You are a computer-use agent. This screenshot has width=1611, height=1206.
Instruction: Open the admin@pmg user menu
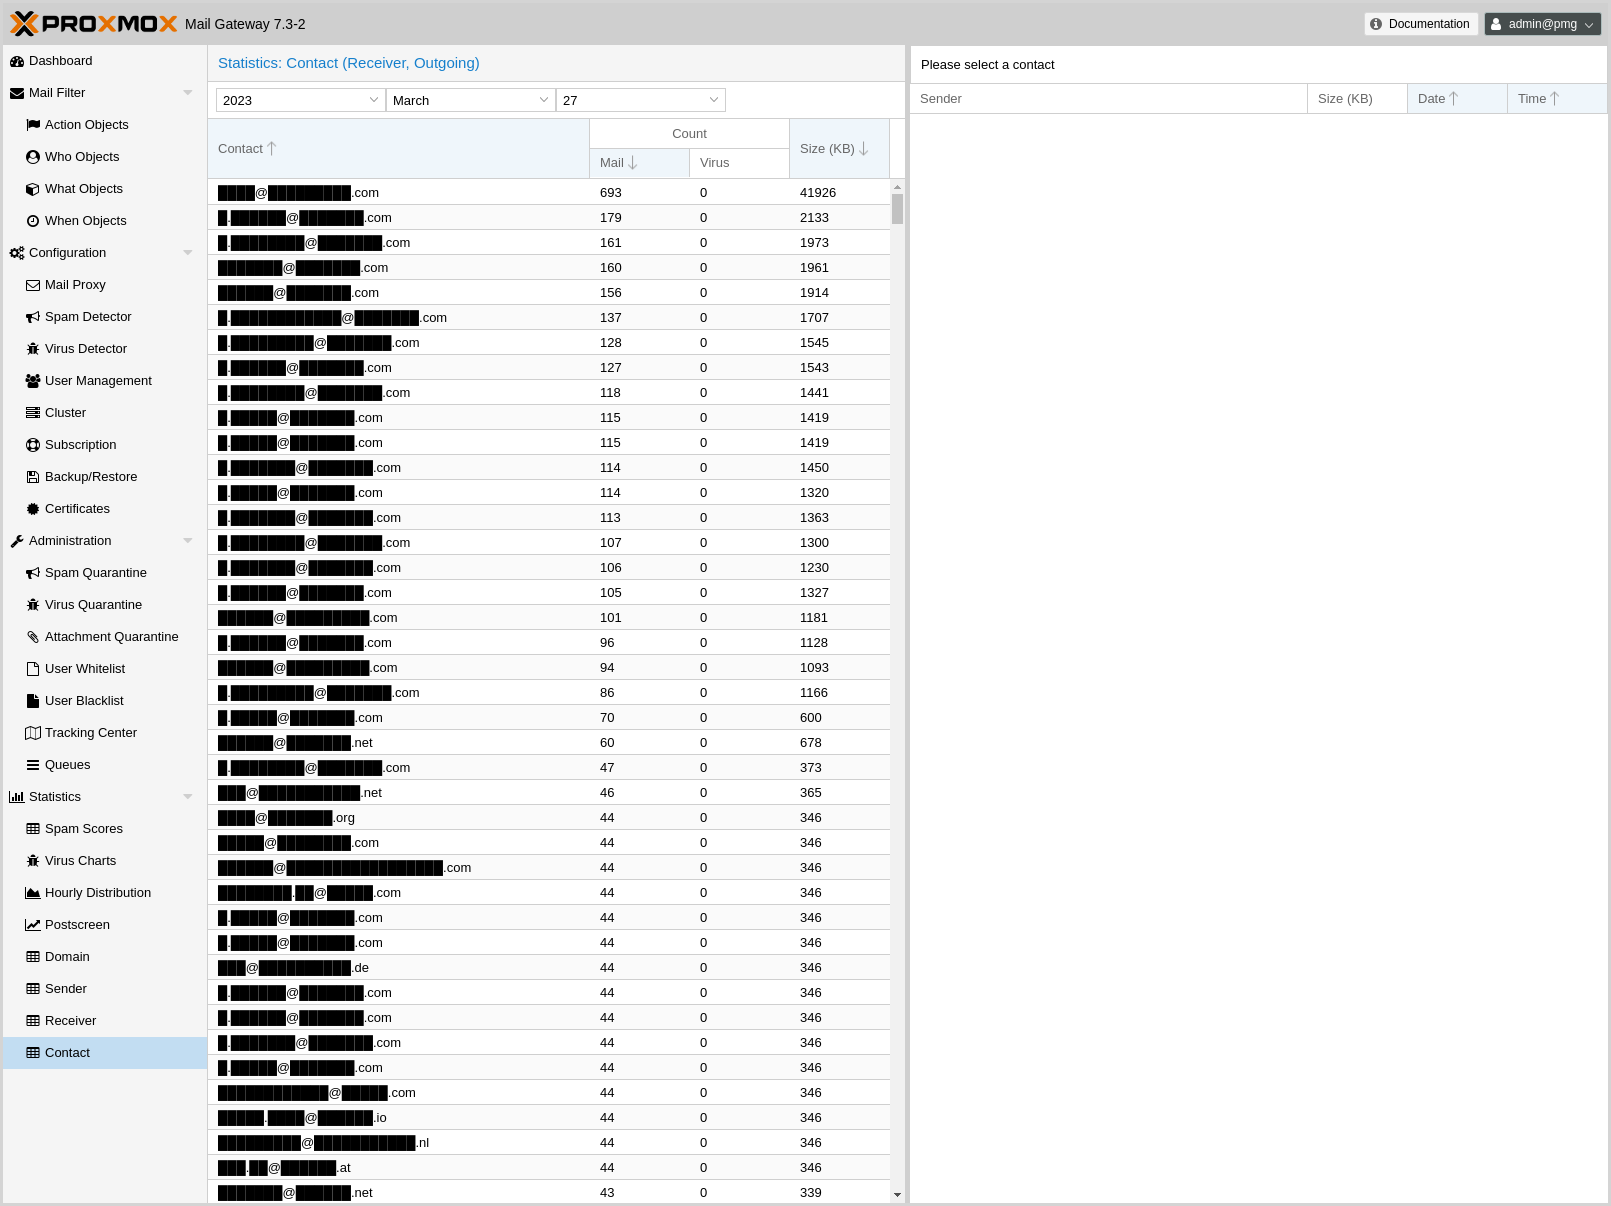1542,24
